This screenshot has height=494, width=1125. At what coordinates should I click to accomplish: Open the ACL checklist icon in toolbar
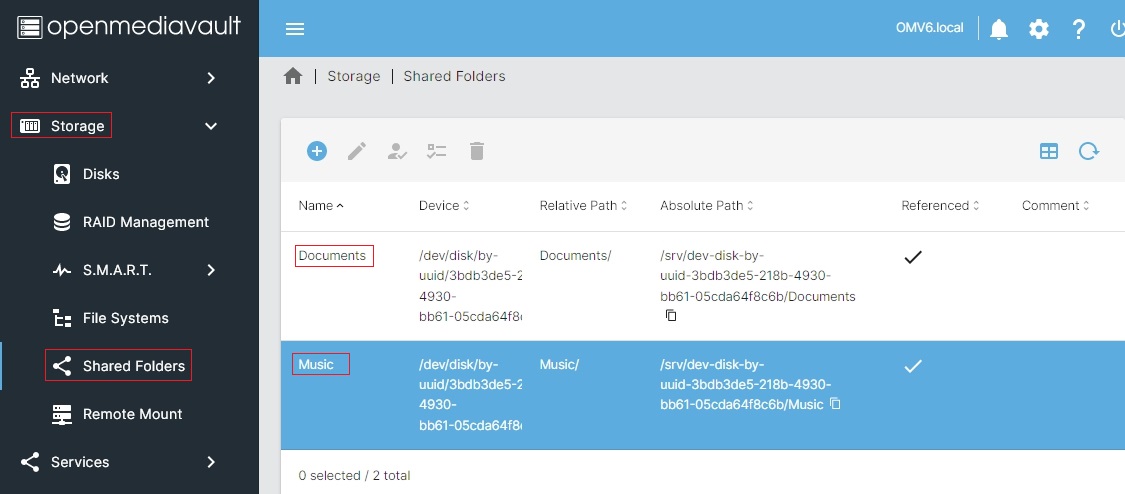pos(437,151)
